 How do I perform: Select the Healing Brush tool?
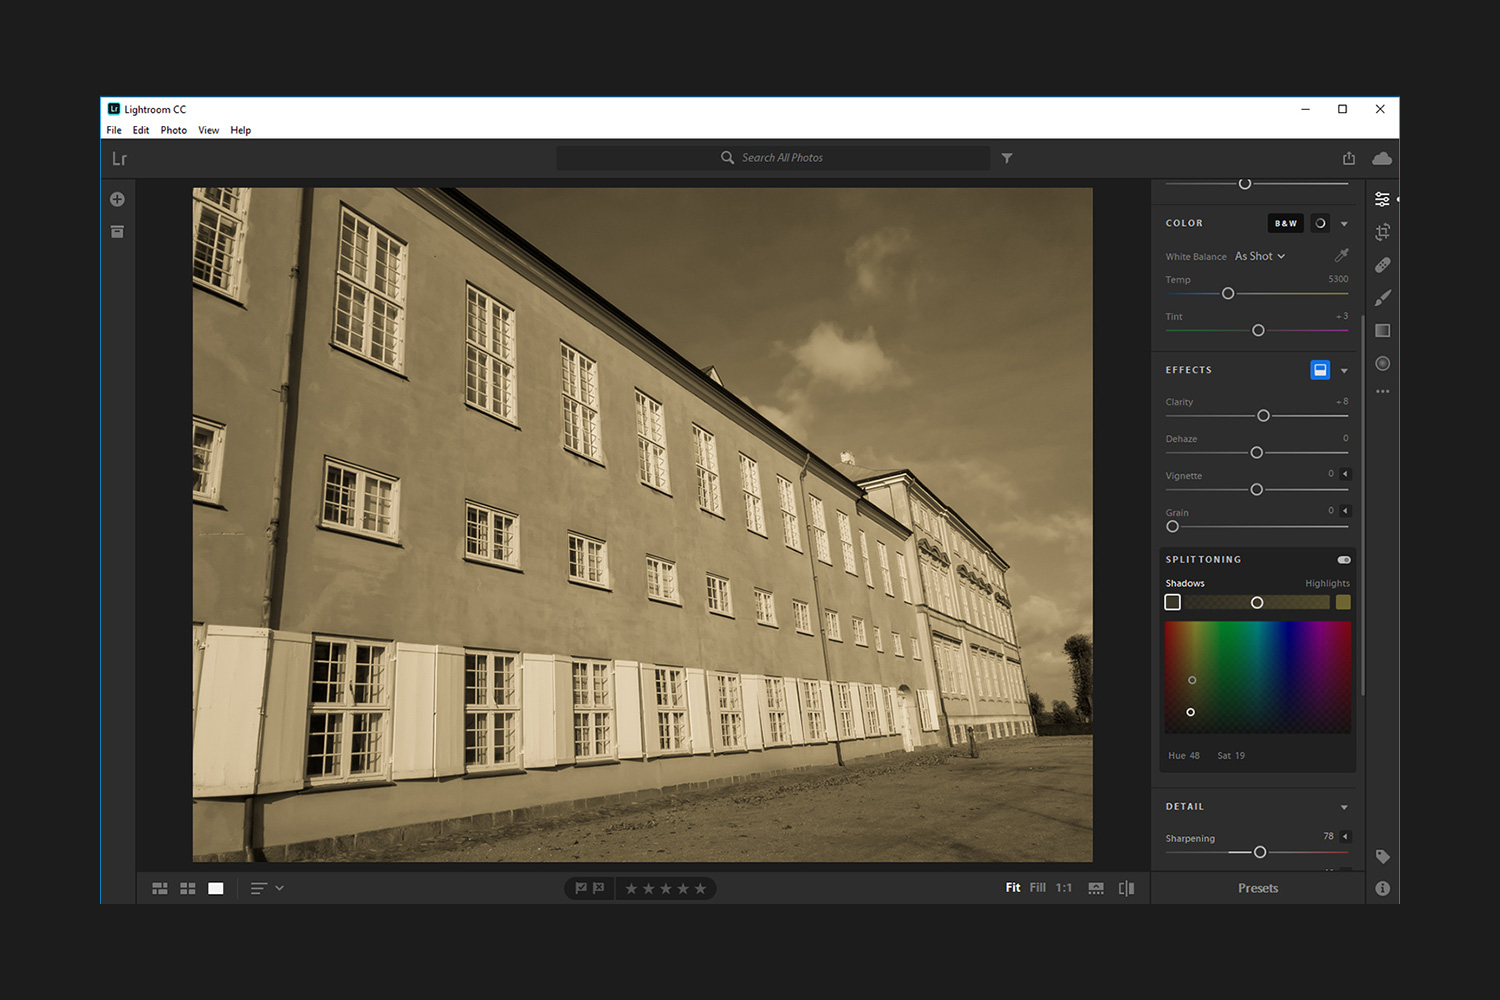tap(1383, 264)
